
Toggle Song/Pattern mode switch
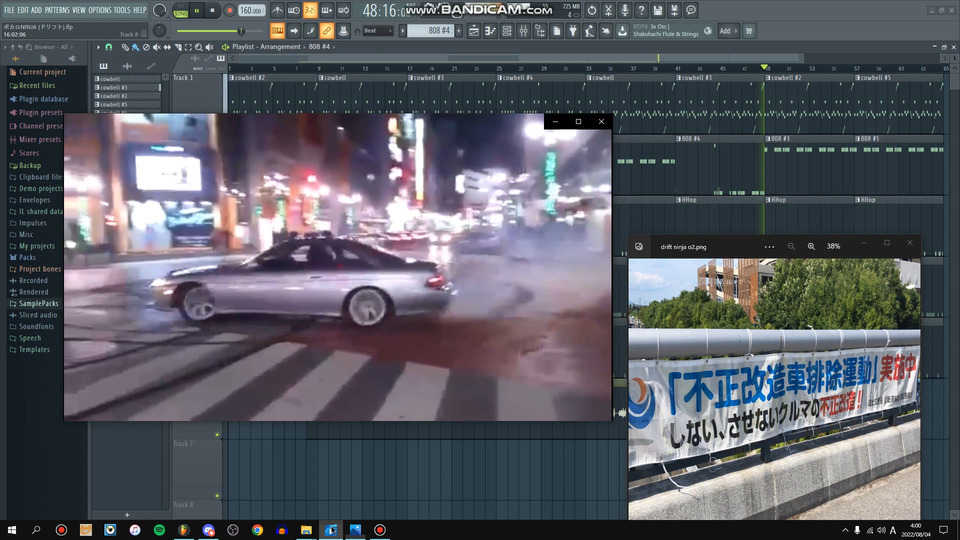180,10
